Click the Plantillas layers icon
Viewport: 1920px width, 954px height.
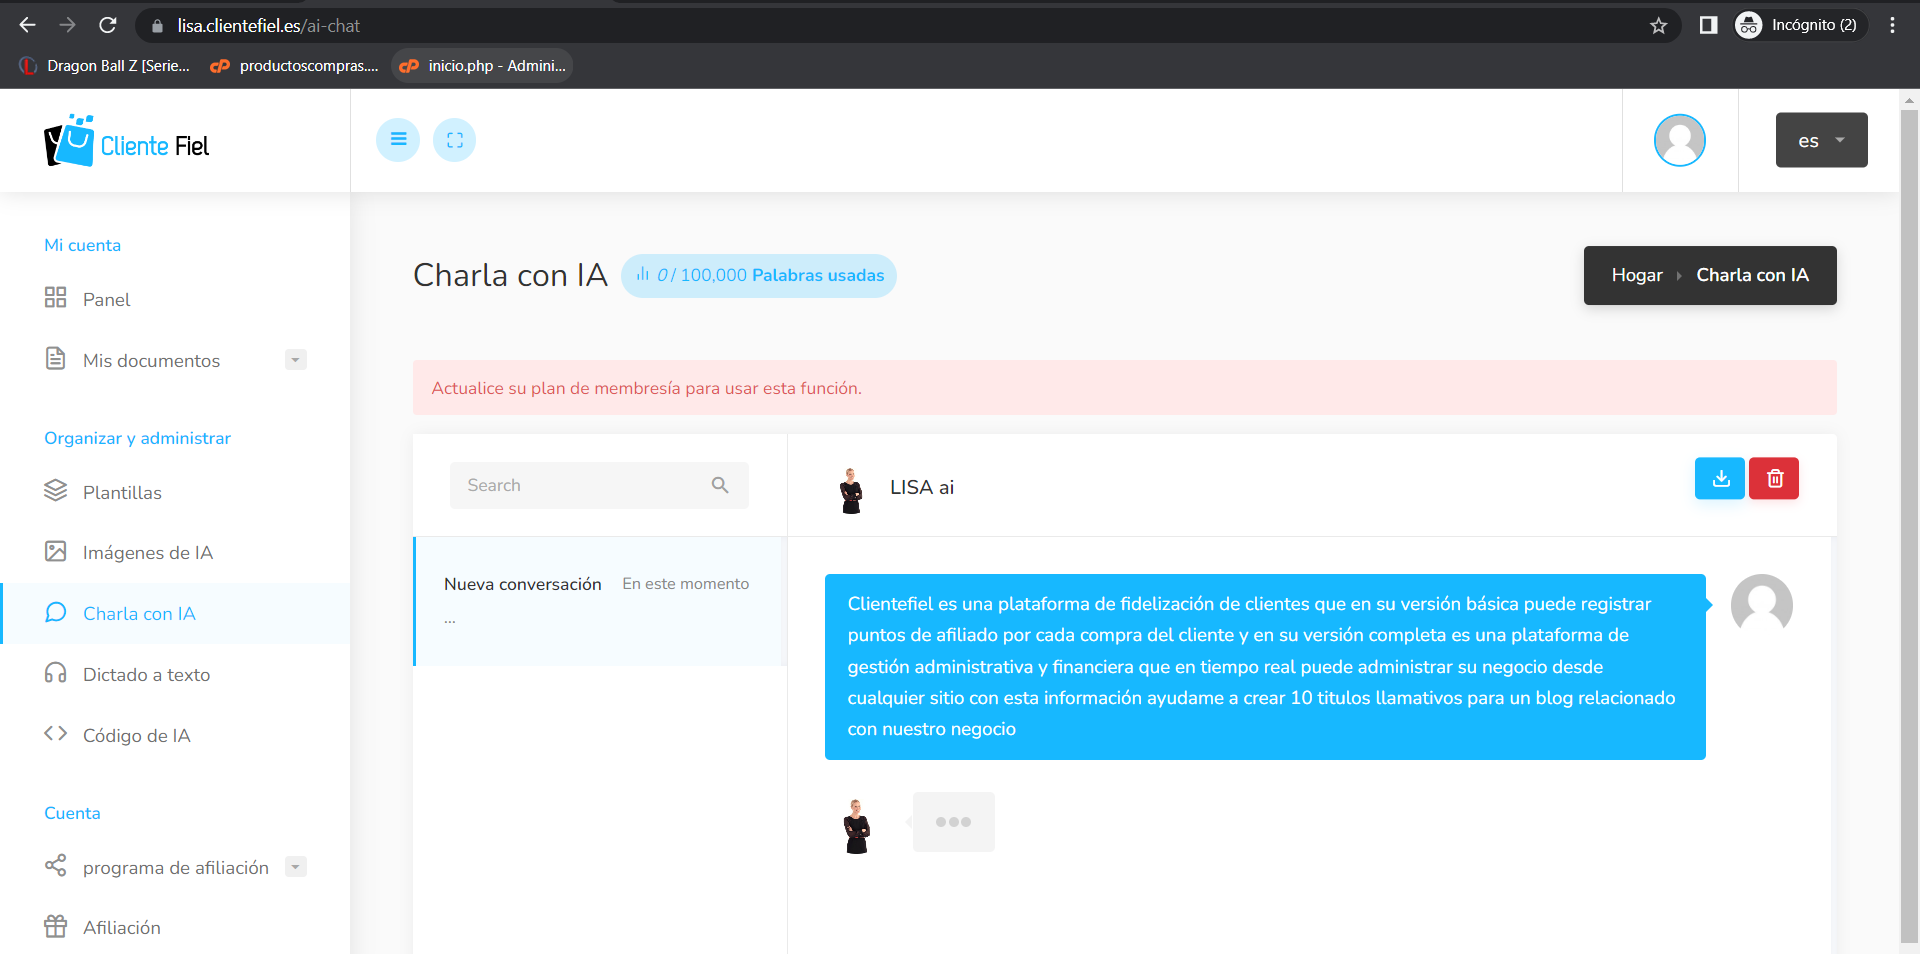pos(56,491)
